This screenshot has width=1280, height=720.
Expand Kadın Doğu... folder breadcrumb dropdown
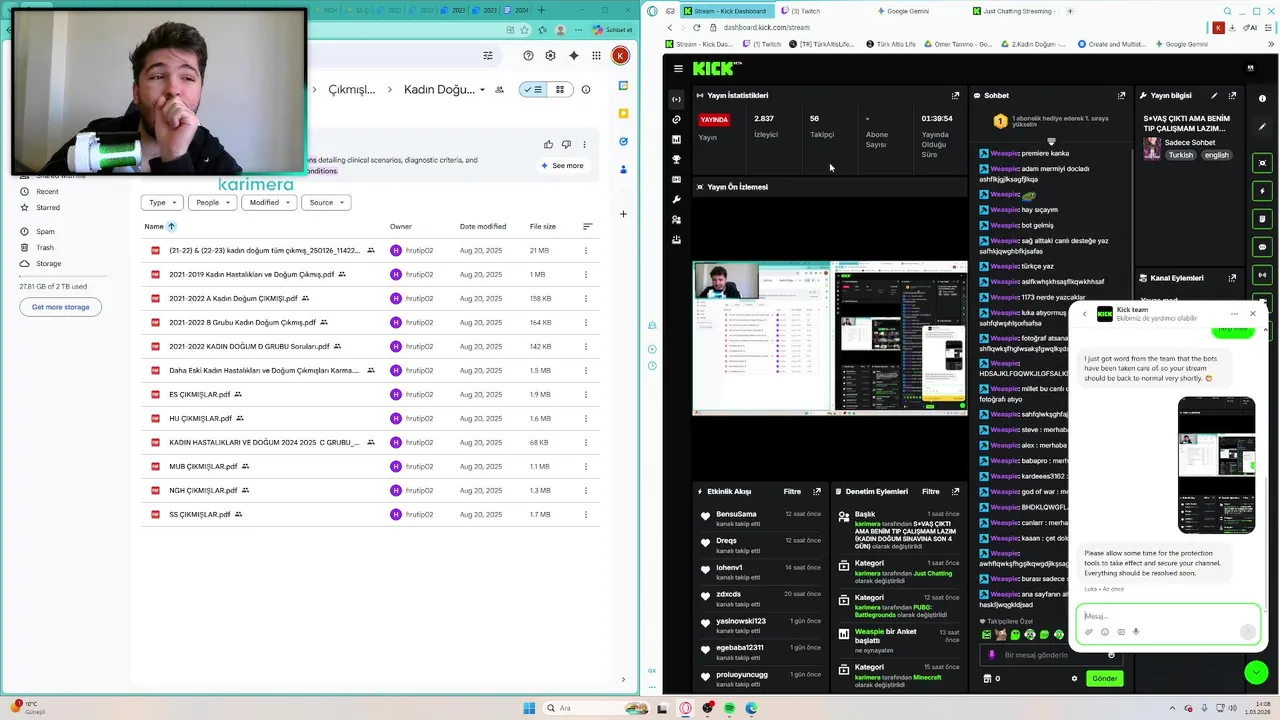483,89
